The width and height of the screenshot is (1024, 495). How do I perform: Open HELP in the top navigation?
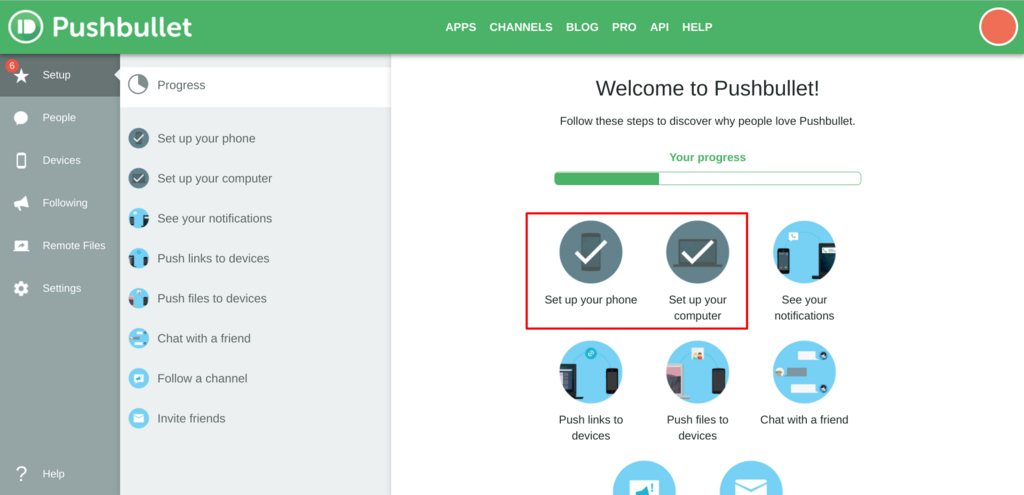[697, 27]
